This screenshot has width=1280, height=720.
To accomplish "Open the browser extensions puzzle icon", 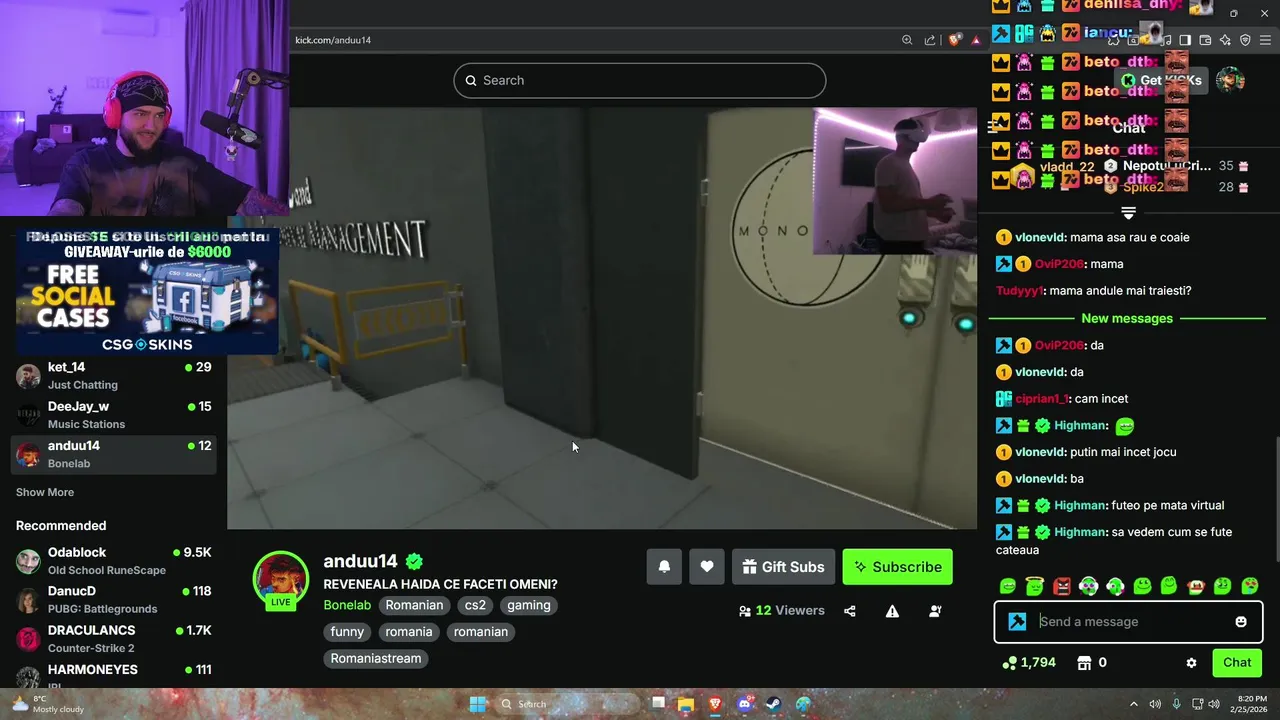I will point(1113,40).
